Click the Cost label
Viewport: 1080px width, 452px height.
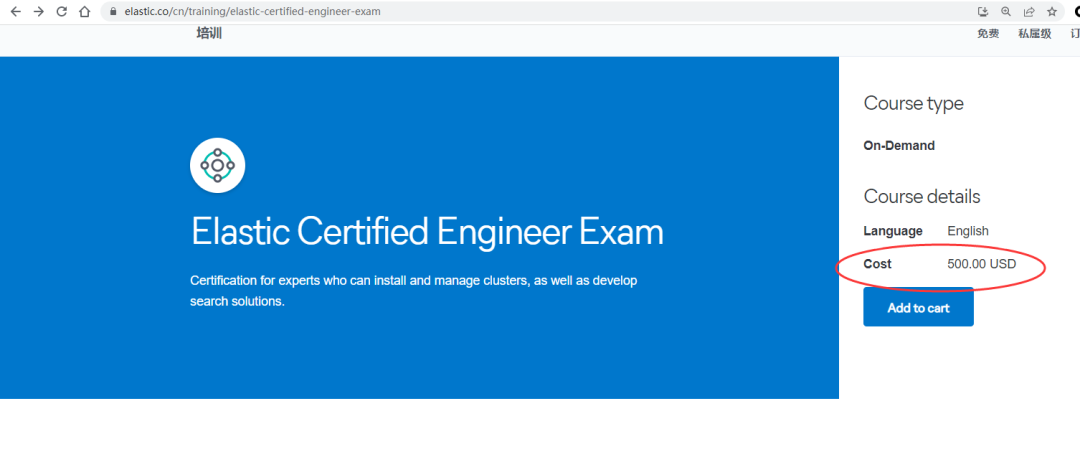click(x=878, y=264)
